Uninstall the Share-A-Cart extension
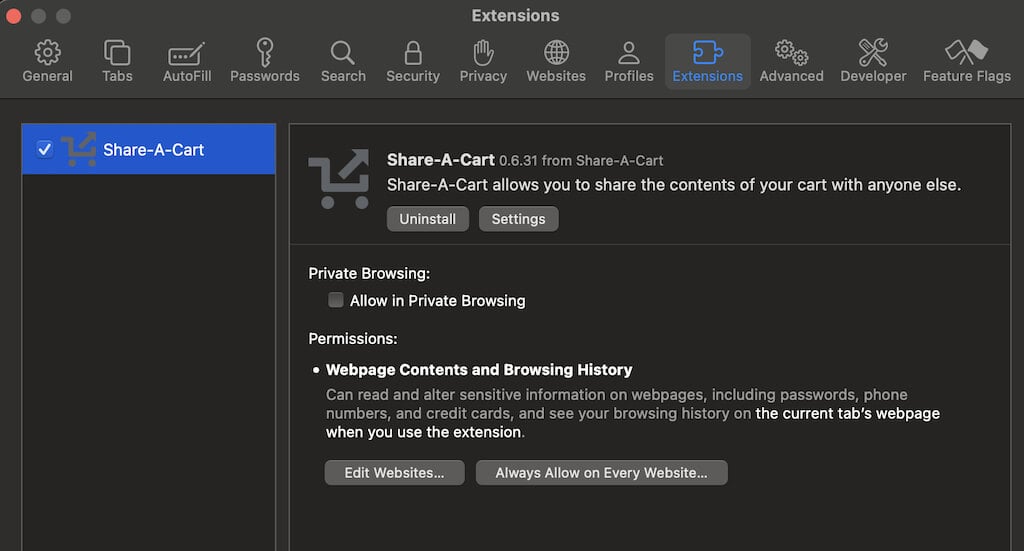This screenshot has height=551, width=1024. point(427,219)
